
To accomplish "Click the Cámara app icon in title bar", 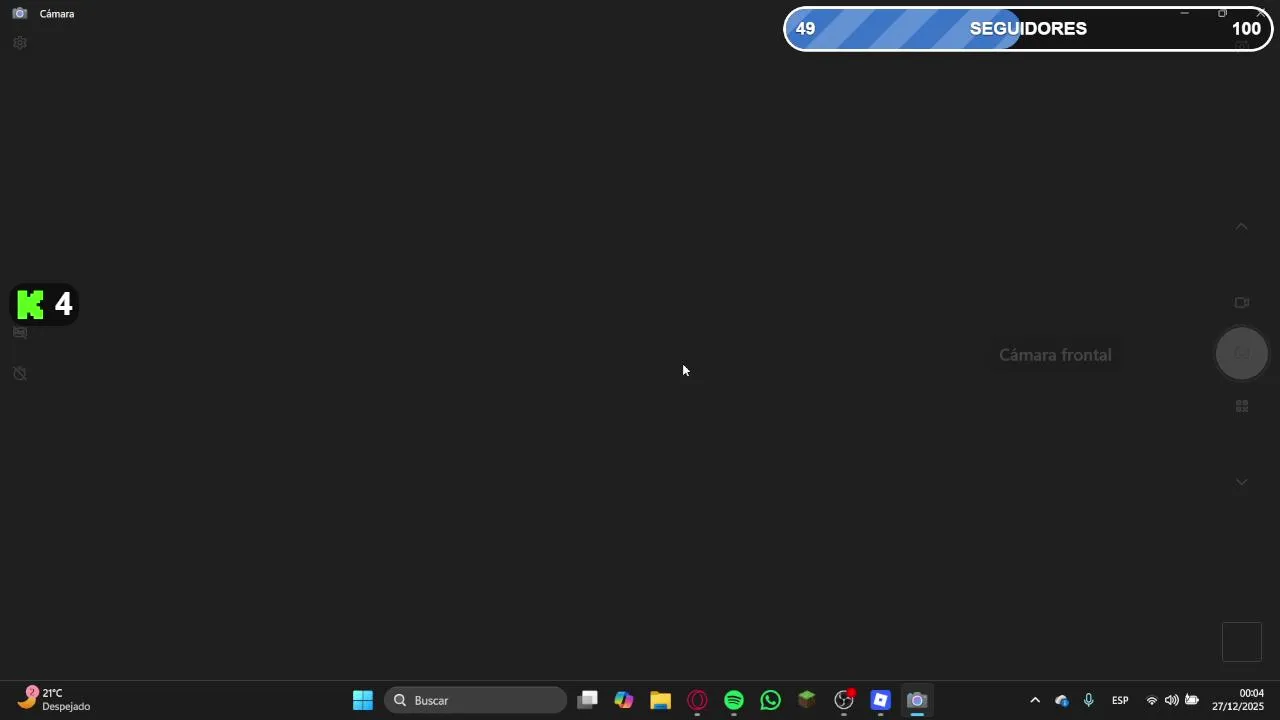I will point(19,14).
